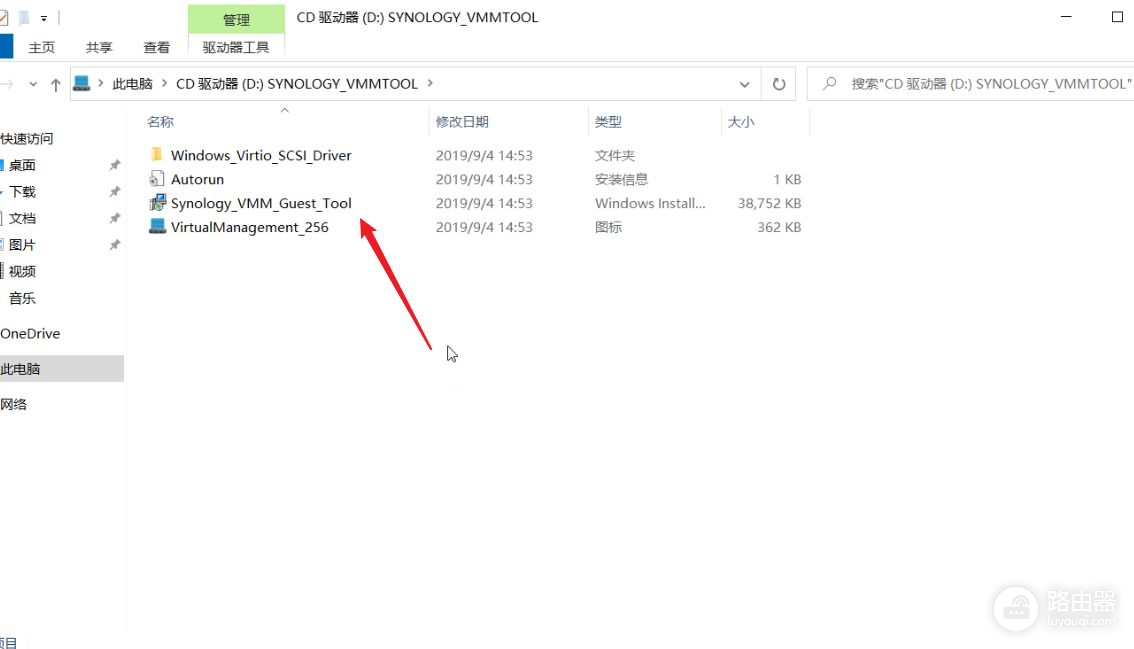Open 桌面 in navigation pane
Viewport: 1134px width, 649px height.
[x=22, y=165]
